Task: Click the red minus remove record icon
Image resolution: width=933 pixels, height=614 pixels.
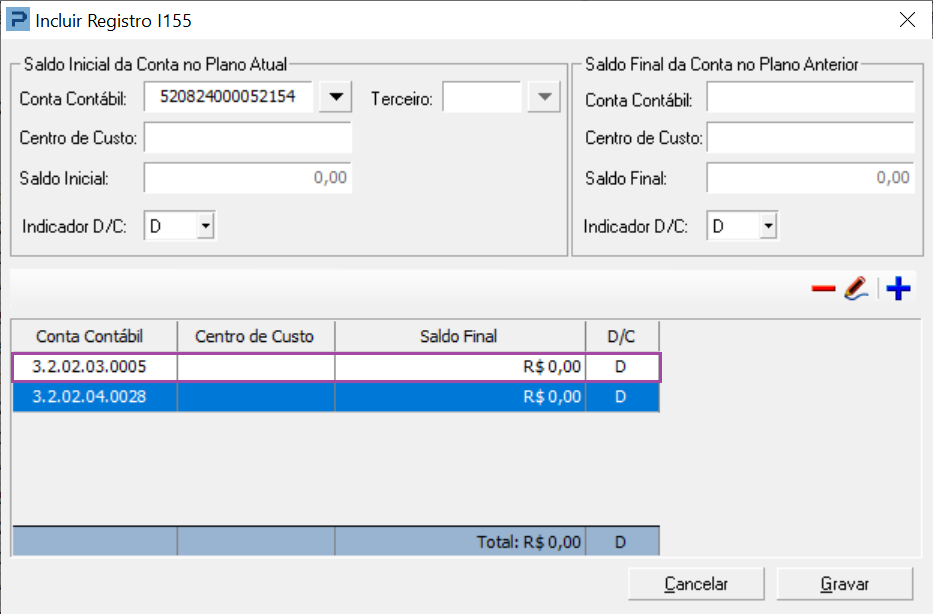Action: (823, 289)
